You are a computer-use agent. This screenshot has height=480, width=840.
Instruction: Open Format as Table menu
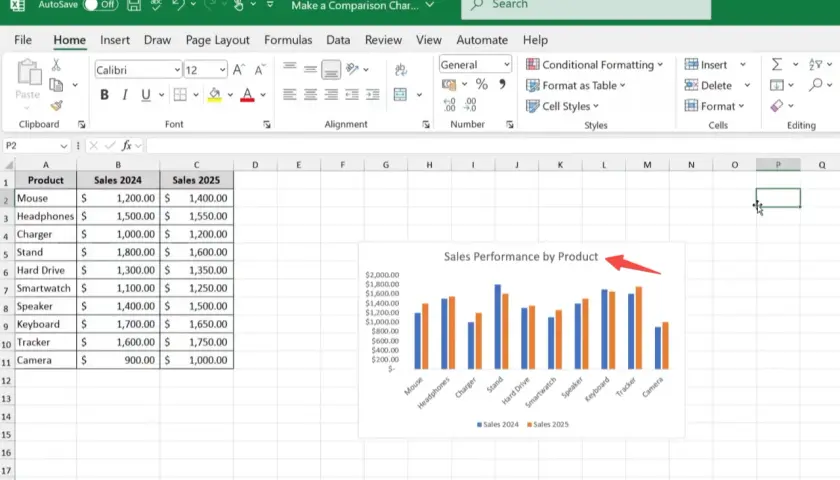pos(576,86)
